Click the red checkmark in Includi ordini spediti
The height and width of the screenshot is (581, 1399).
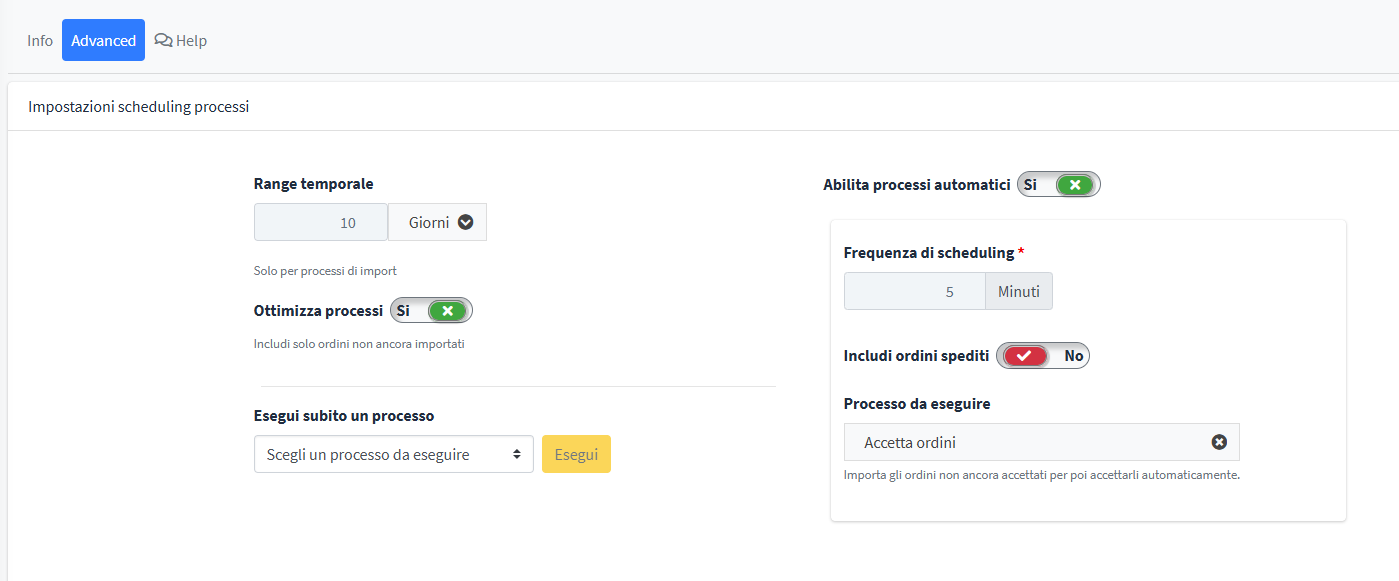coord(1024,356)
